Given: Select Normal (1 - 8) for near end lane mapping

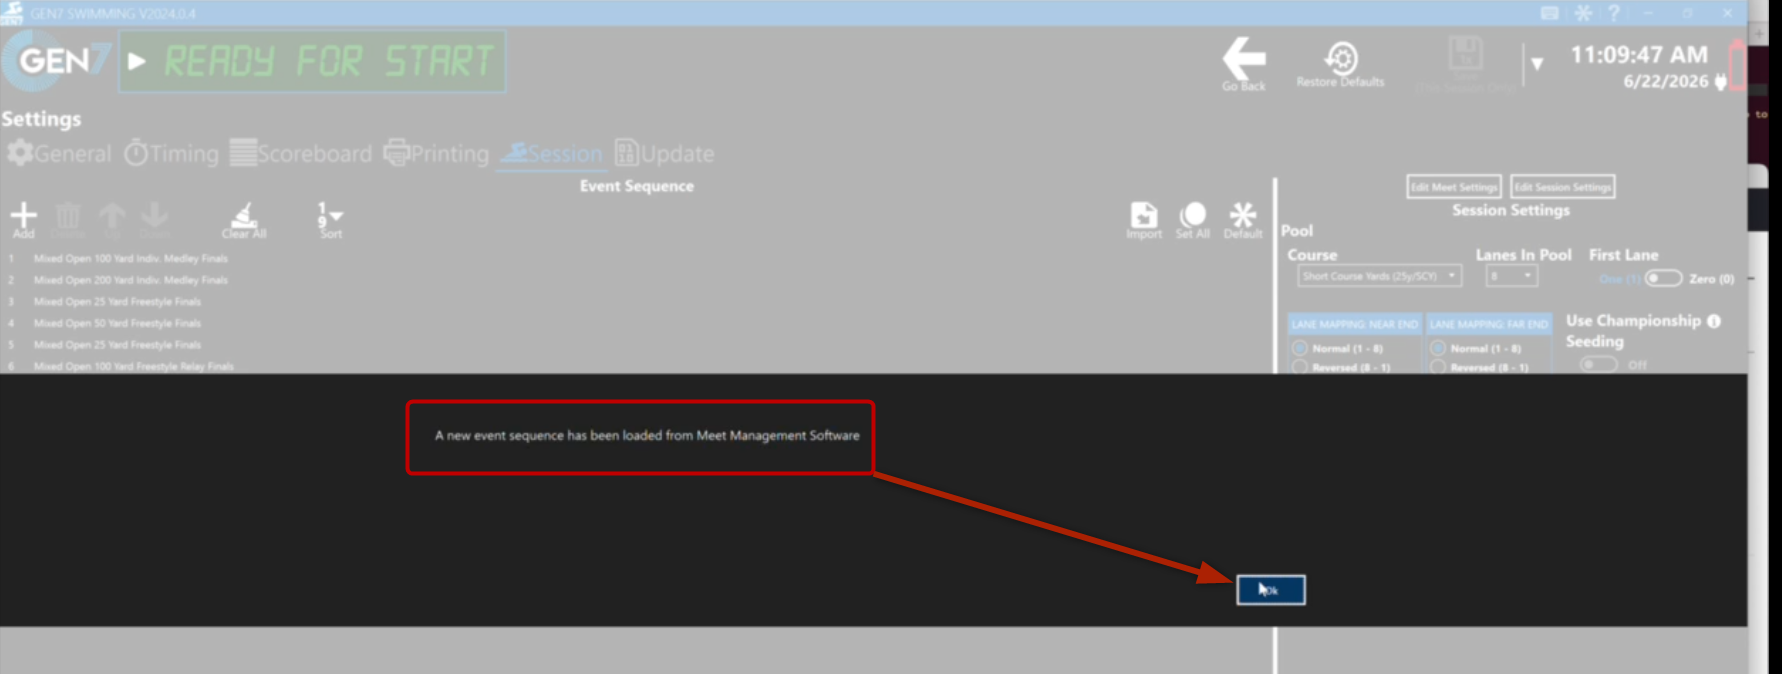Looking at the screenshot, I should click(x=1300, y=348).
